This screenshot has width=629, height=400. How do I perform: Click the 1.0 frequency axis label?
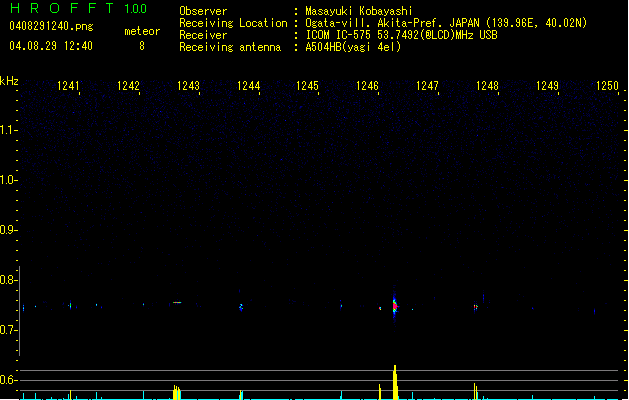click(x=8, y=180)
